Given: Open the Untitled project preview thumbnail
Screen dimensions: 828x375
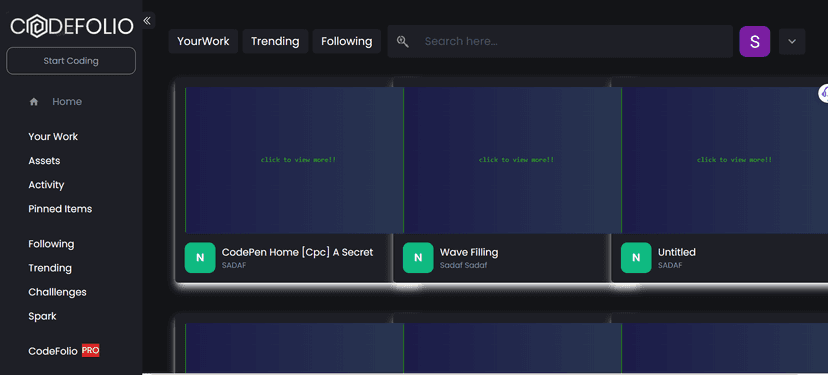Looking at the screenshot, I should click(x=724, y=160).
